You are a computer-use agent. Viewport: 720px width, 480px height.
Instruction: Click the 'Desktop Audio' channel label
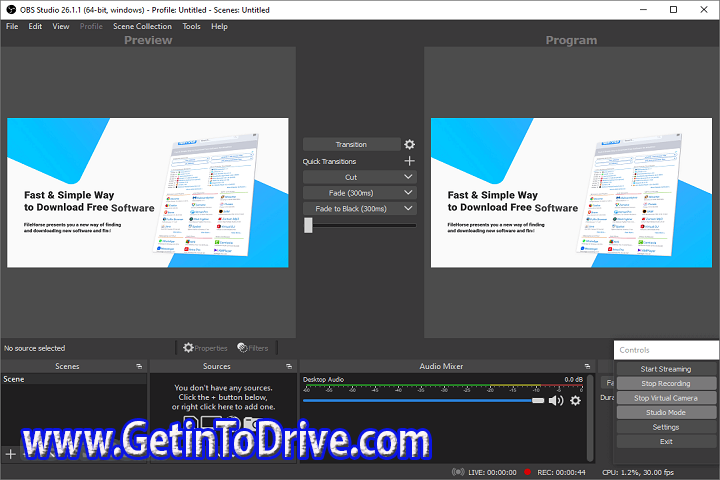point(323,379)
